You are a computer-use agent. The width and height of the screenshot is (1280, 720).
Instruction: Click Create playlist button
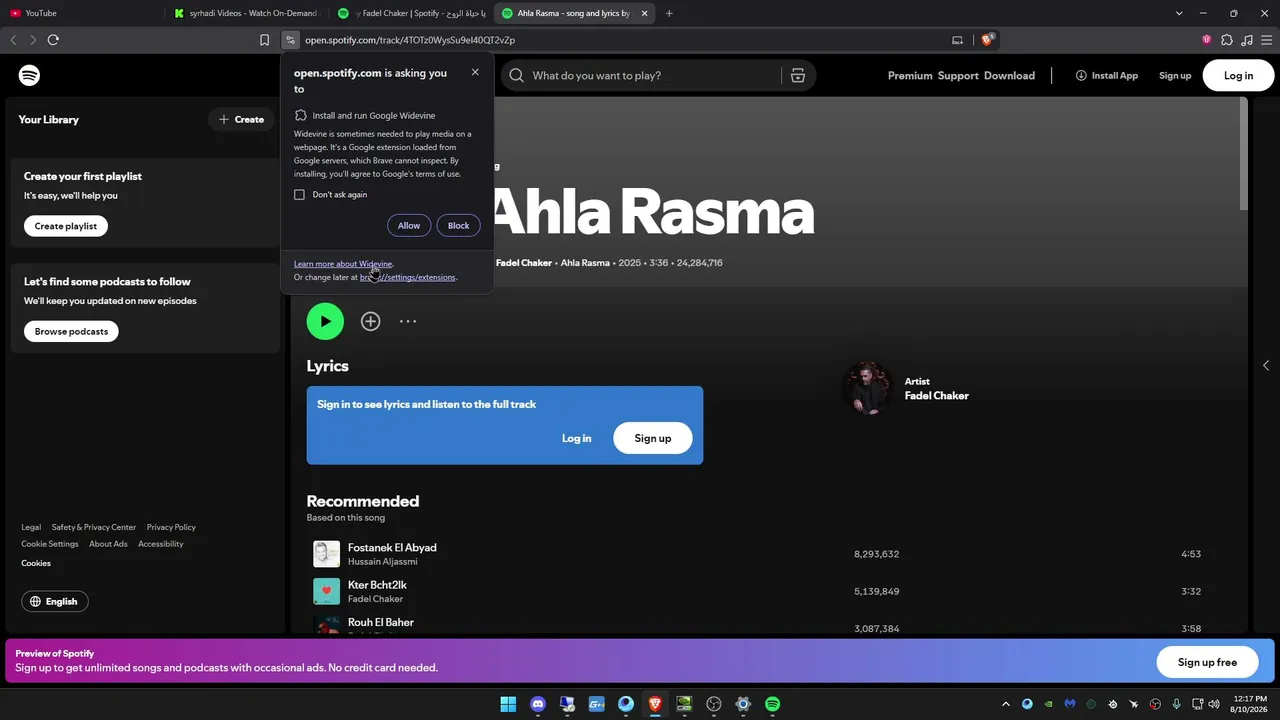[x=66, y=226]
